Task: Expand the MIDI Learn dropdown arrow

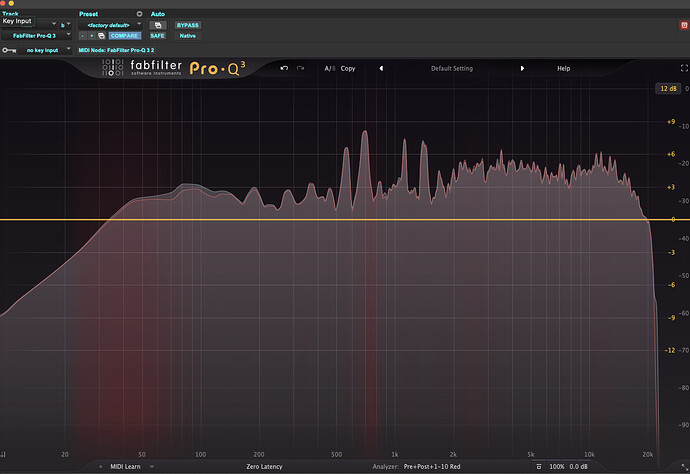Action: 152,467
